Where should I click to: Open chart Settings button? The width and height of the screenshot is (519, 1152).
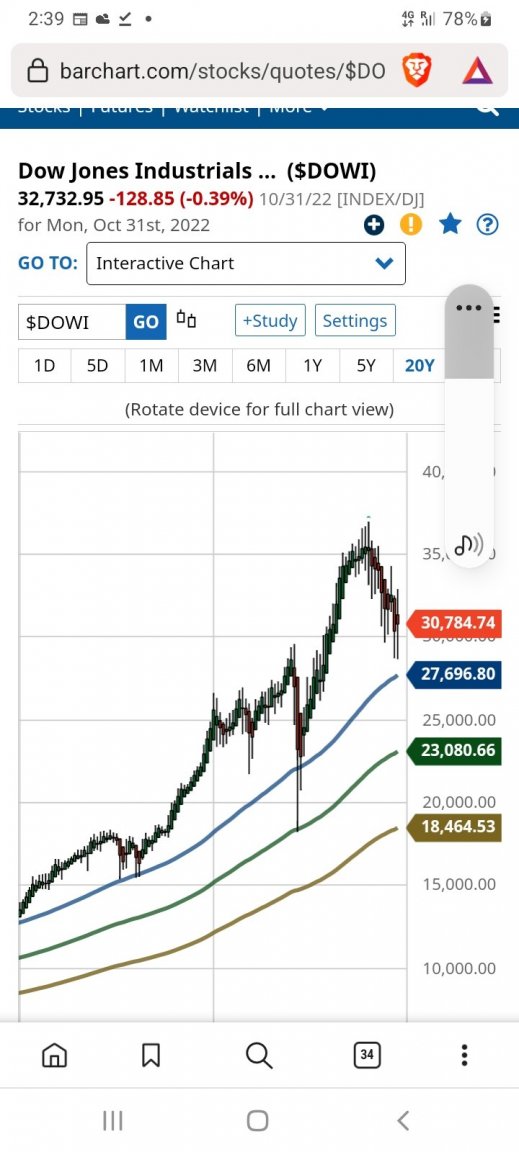tap(355, 320)
